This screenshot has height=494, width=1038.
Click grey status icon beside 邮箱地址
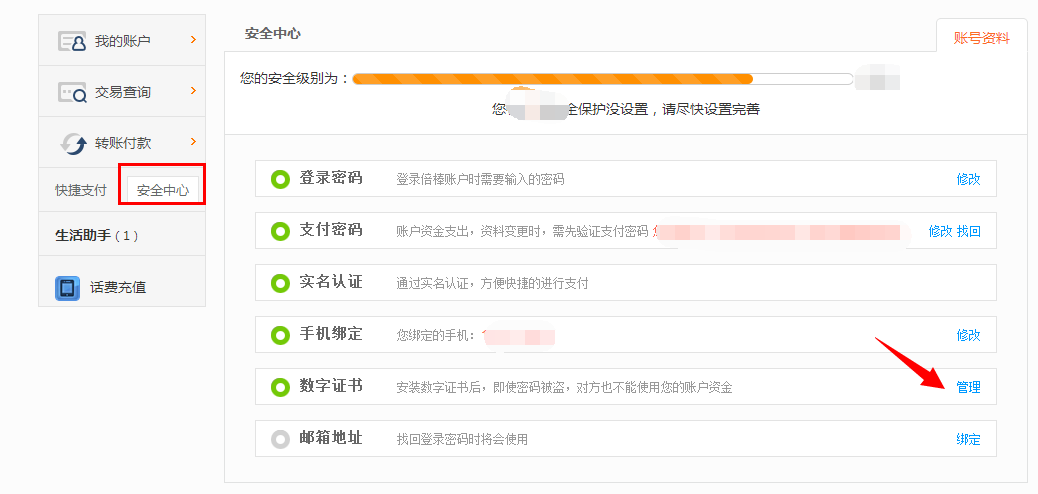click(280, 439)
